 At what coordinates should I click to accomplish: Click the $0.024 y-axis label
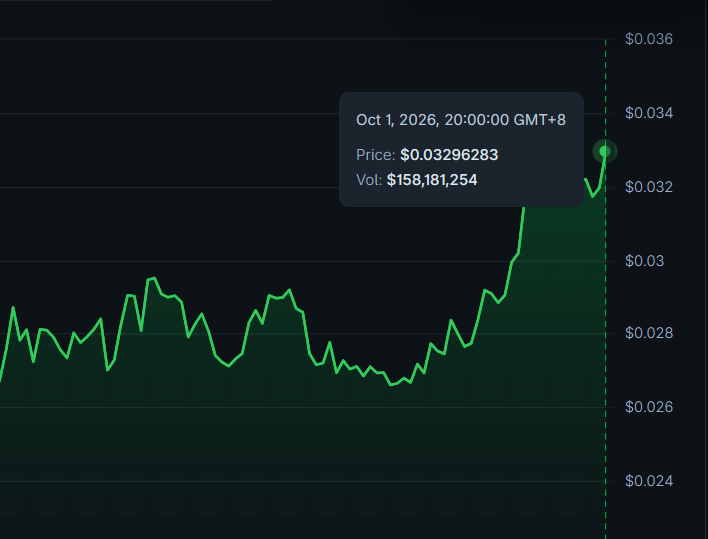pos(649,481)
